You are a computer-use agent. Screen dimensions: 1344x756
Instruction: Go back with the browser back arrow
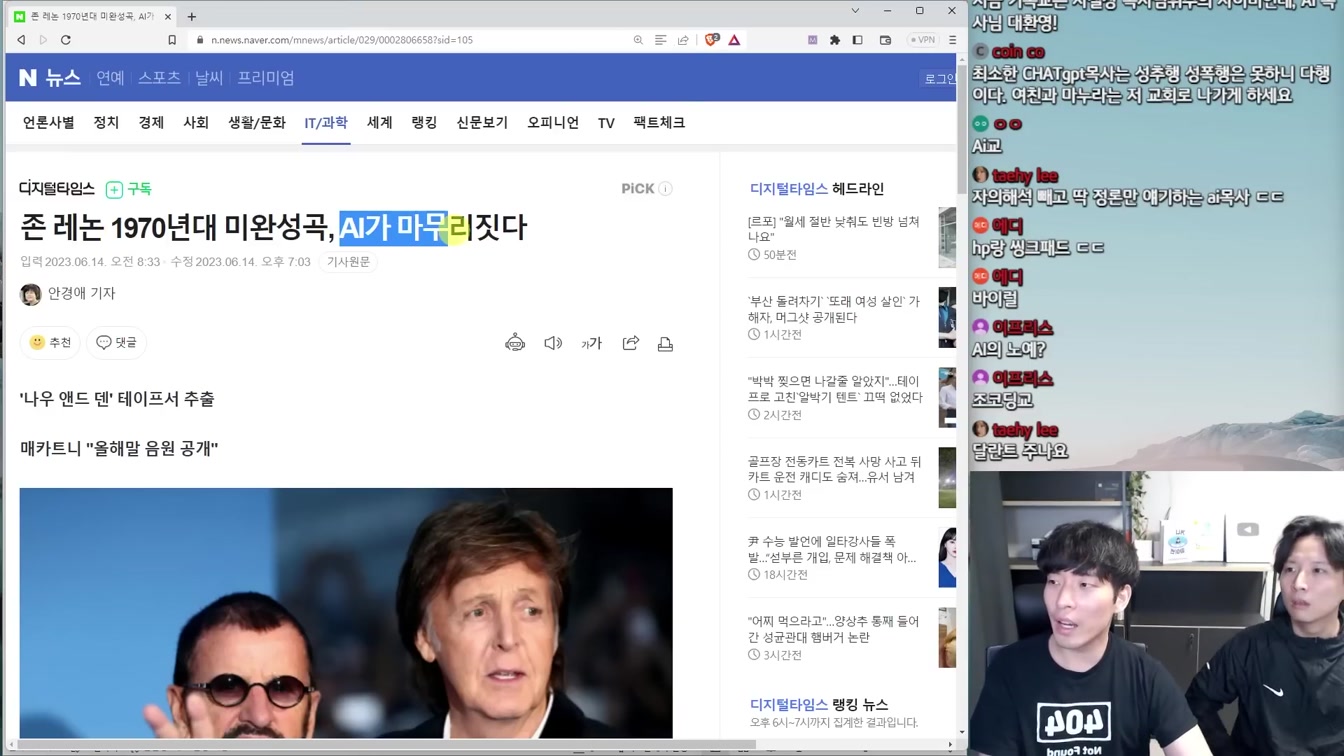pyautogui.click(x=21, y=40)
